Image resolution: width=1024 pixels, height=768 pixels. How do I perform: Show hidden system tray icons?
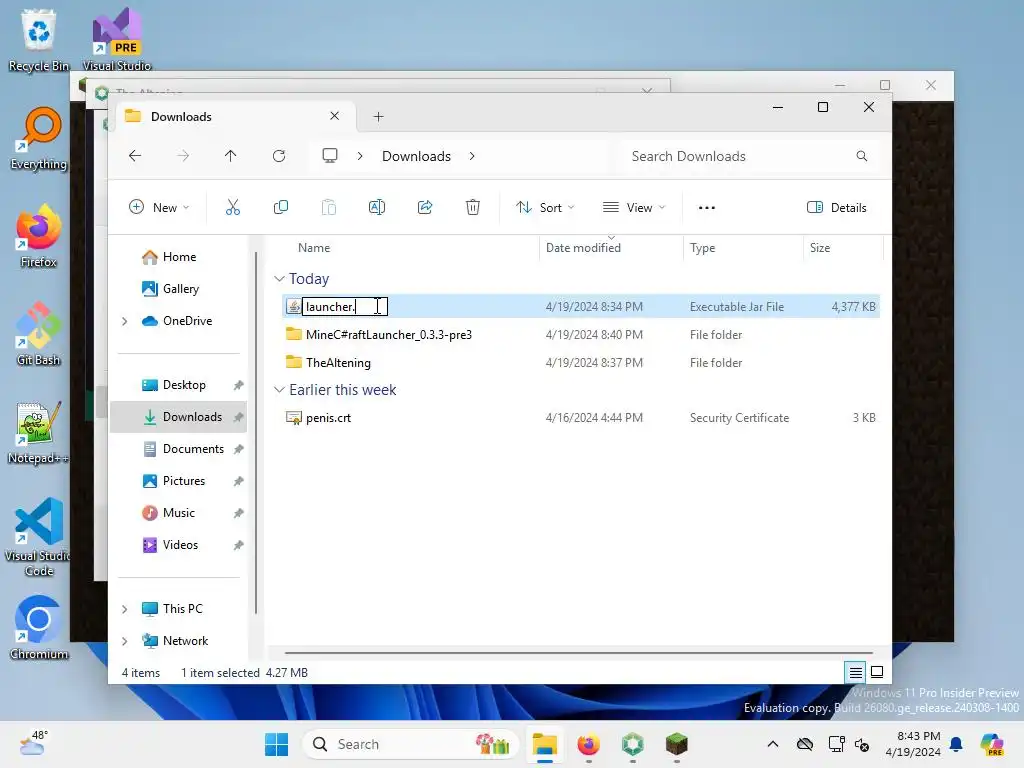[773, 744]
